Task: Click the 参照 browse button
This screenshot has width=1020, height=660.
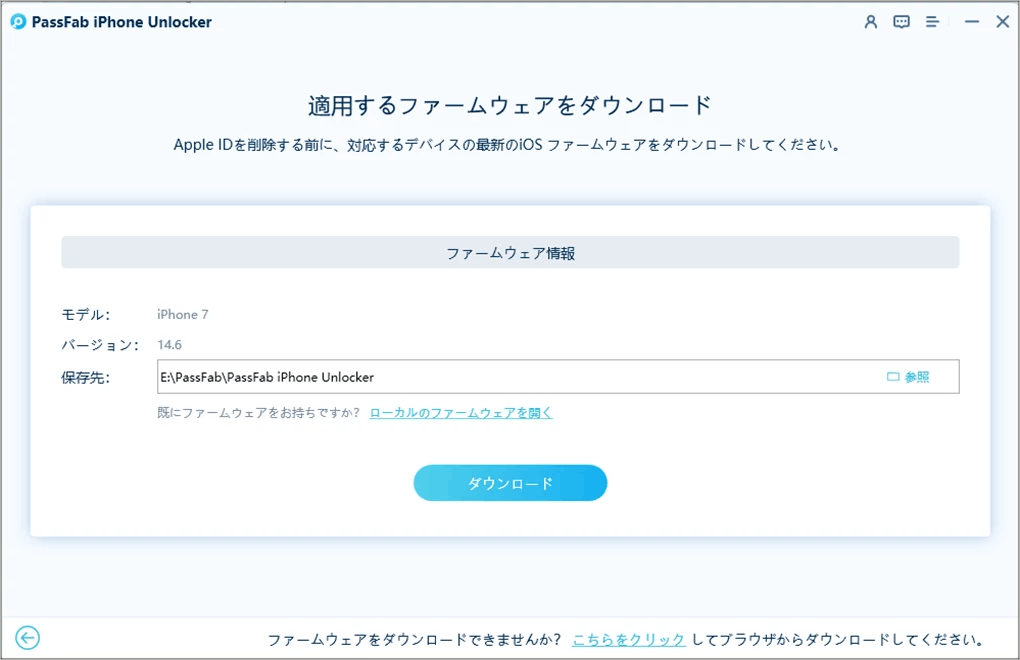Action: tap(908, 377)
